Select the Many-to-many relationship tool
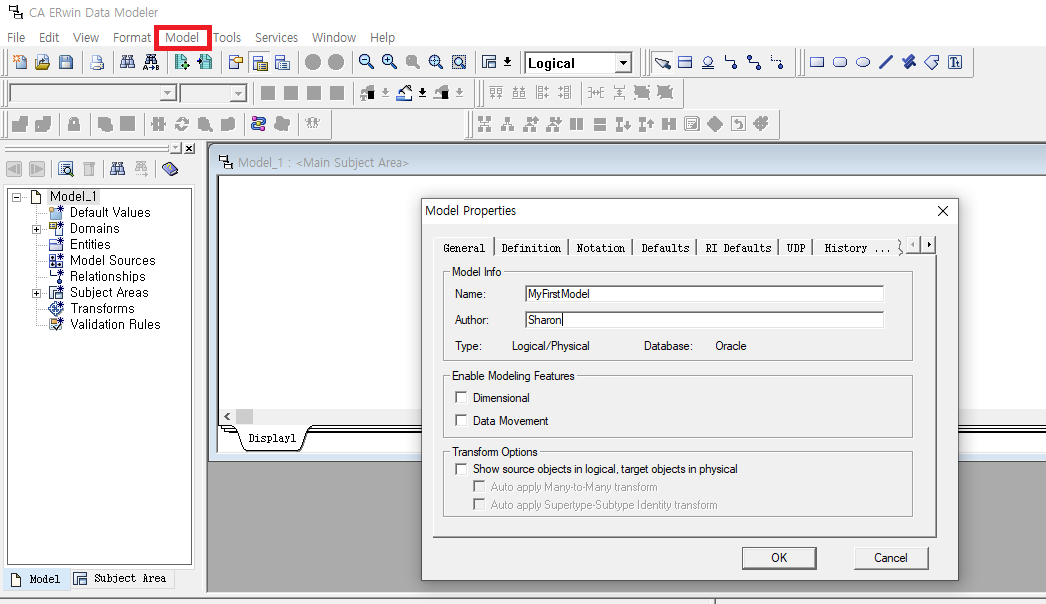 (754, 63)
